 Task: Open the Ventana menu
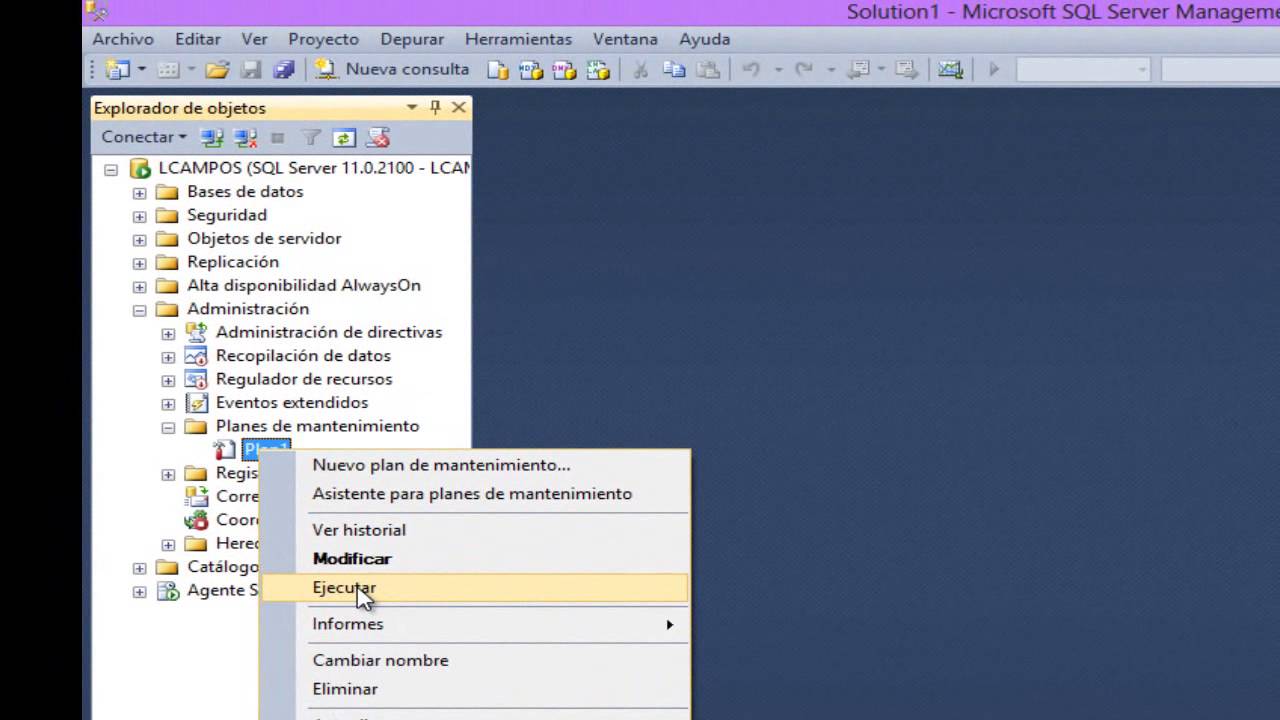point(625,39)
